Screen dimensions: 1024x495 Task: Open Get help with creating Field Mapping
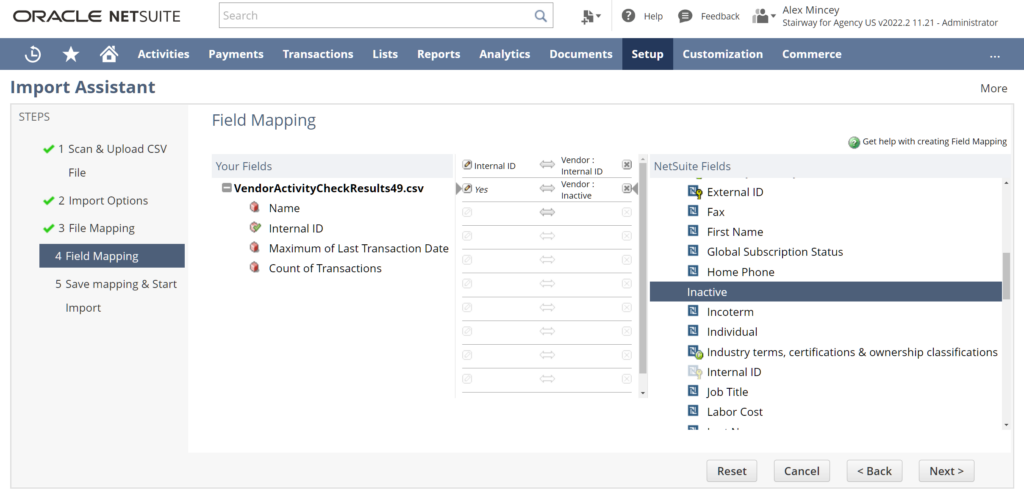click(935, 142)
